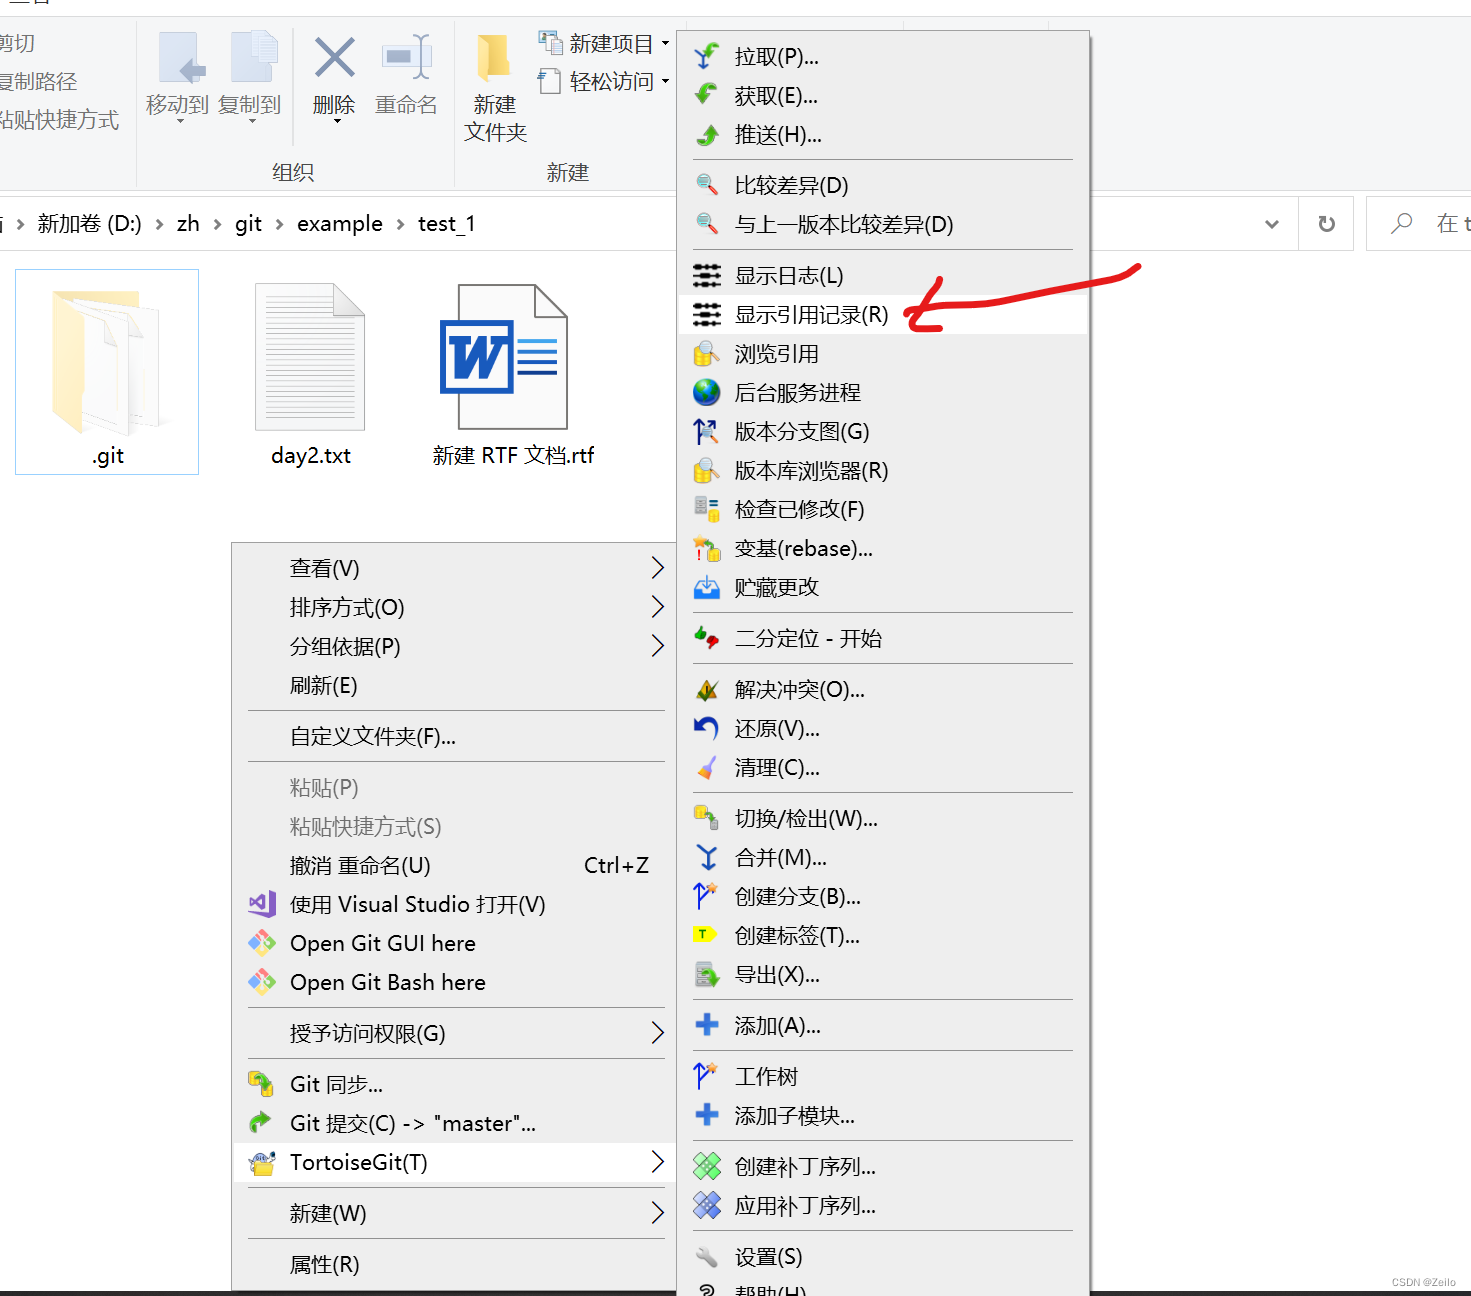Click the 版本分支图 icon

[x=707, y=431]
